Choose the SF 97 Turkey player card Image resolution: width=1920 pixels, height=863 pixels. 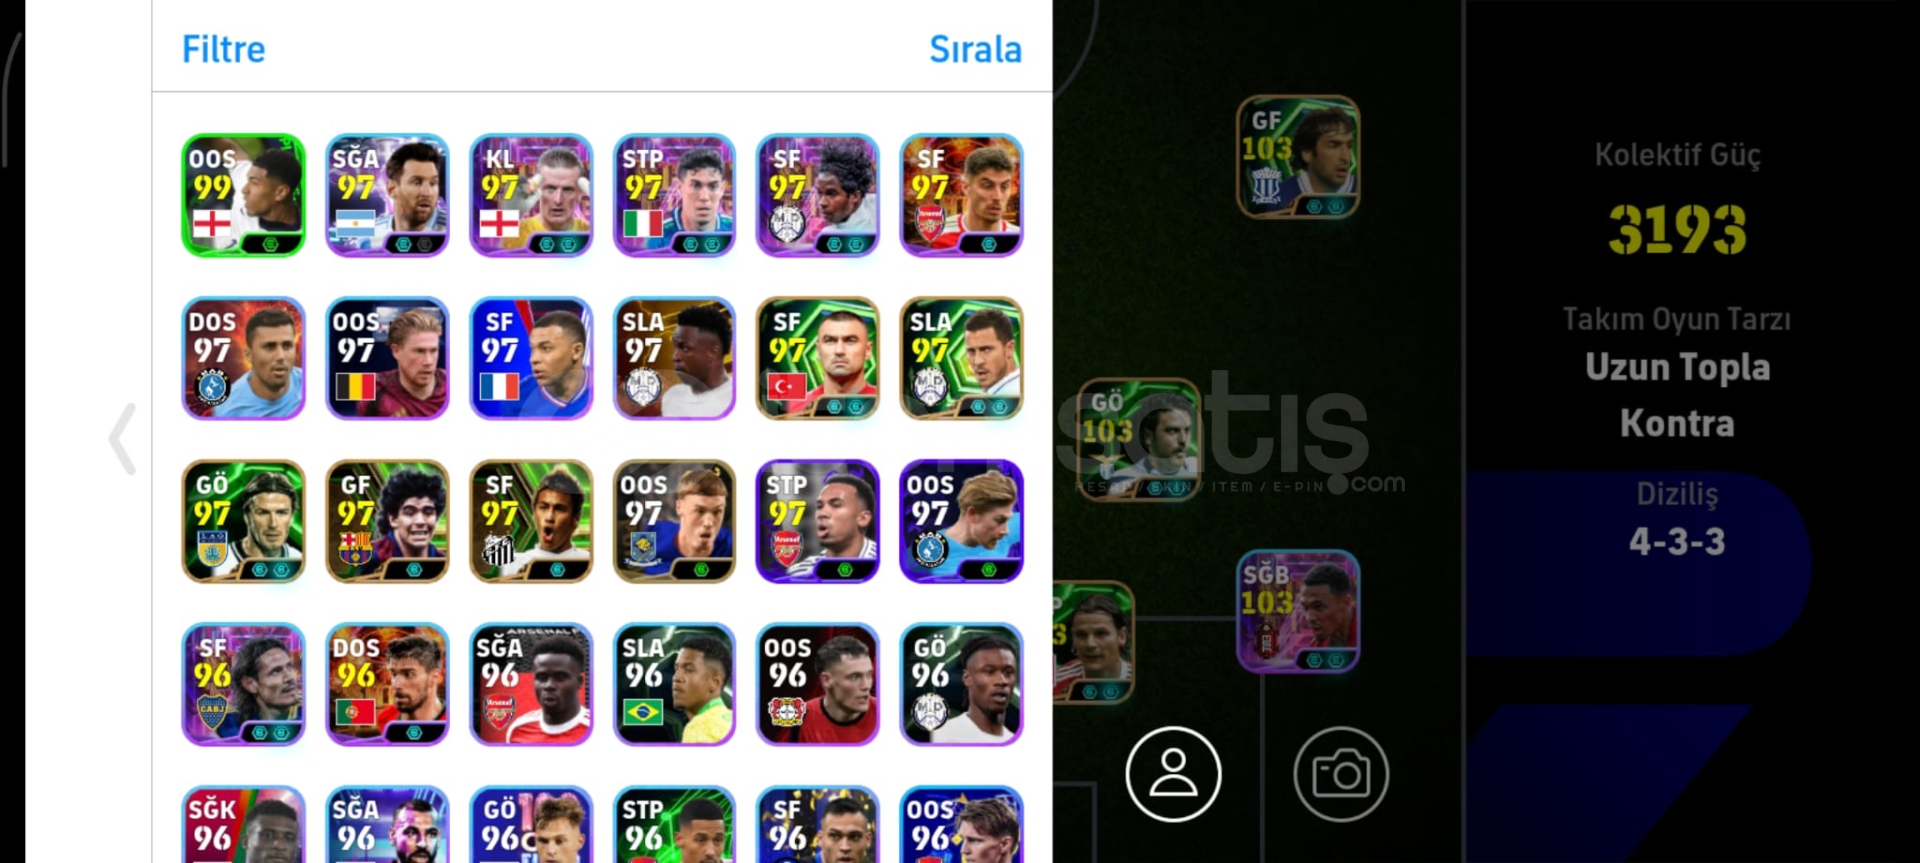[818, 358]
